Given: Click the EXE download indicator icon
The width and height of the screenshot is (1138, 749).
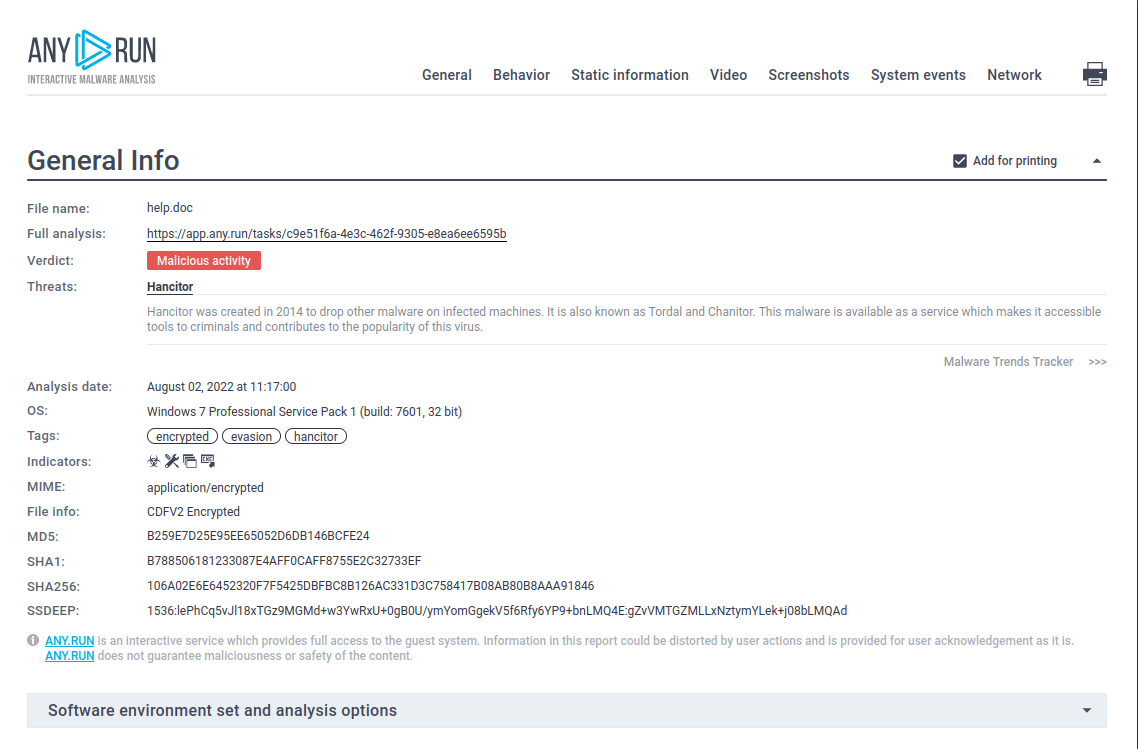Looking at the screenshot, I should 208,461.
